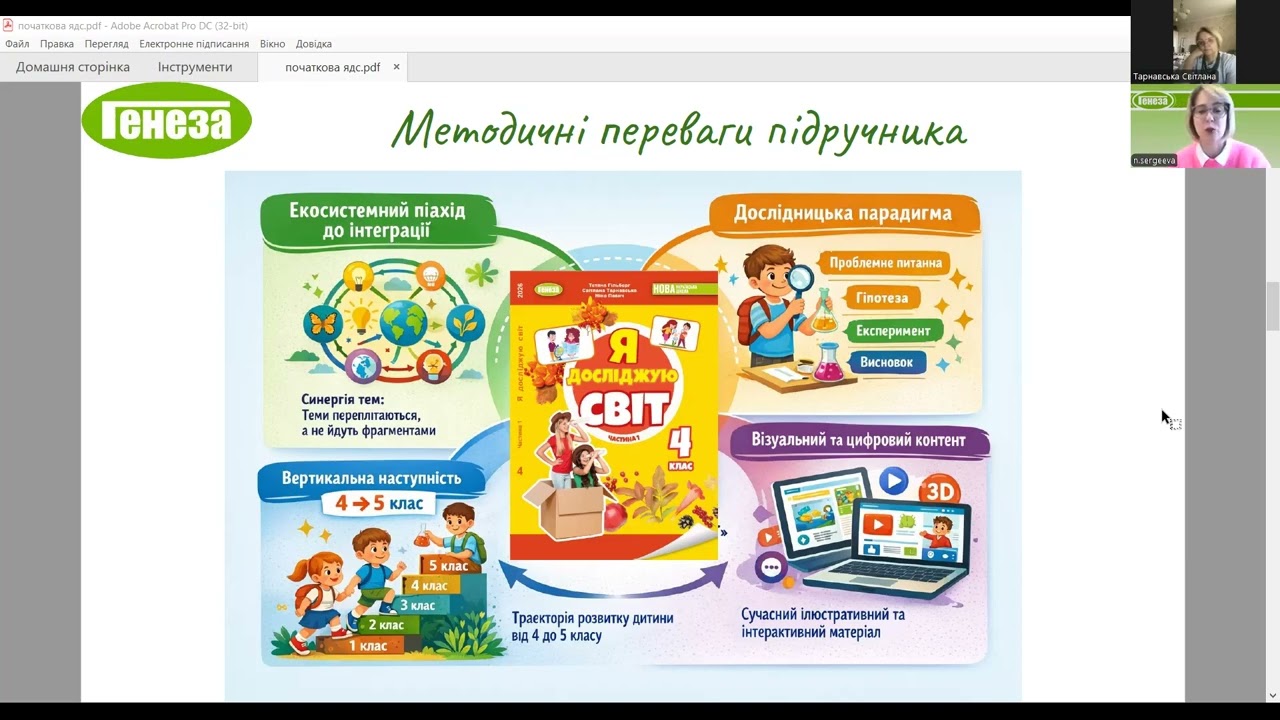Click the globe icon in ecosystem diagram
Image resolution: width=1280 pixels, height=720 pixels.
pos(403,323)
